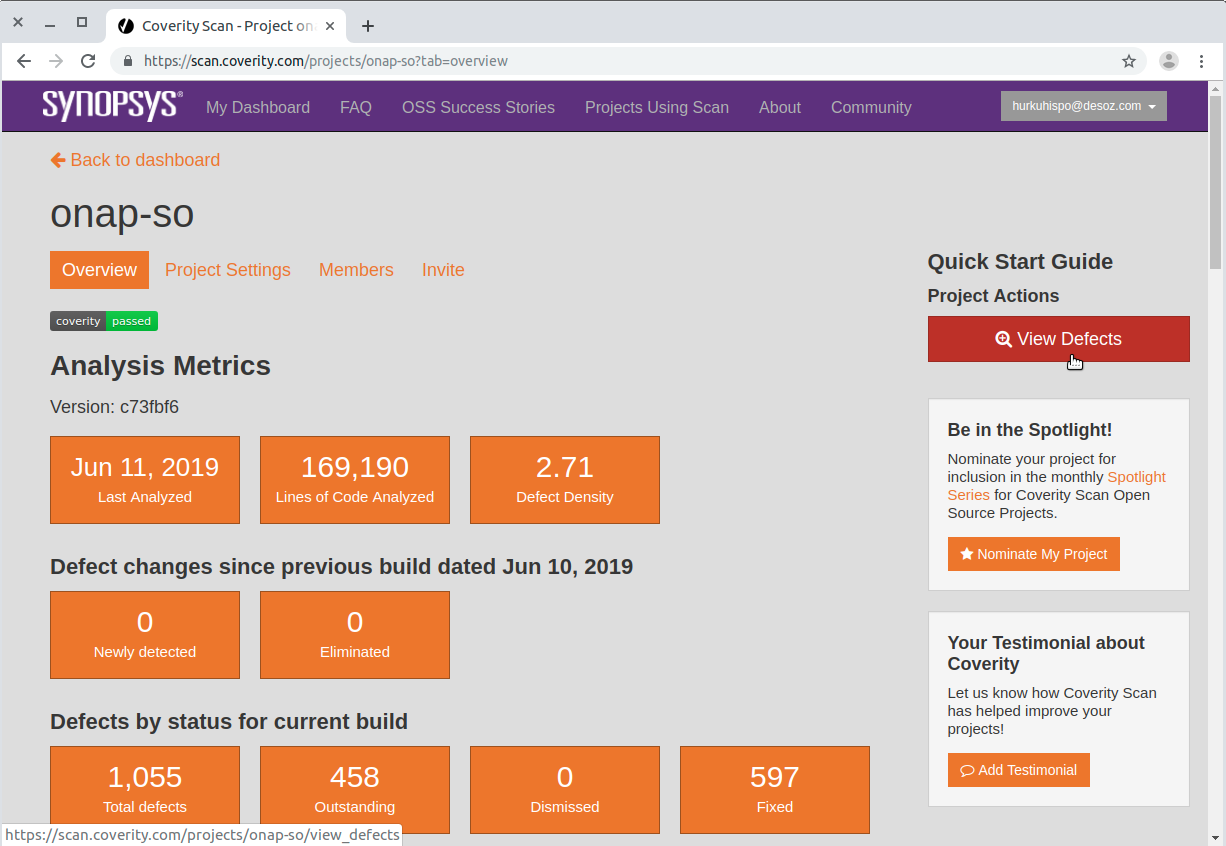Close the Coverity Scan tab
Image resolution: width=1226 pixels, height=846 pixels.
(x=332, y=26)
